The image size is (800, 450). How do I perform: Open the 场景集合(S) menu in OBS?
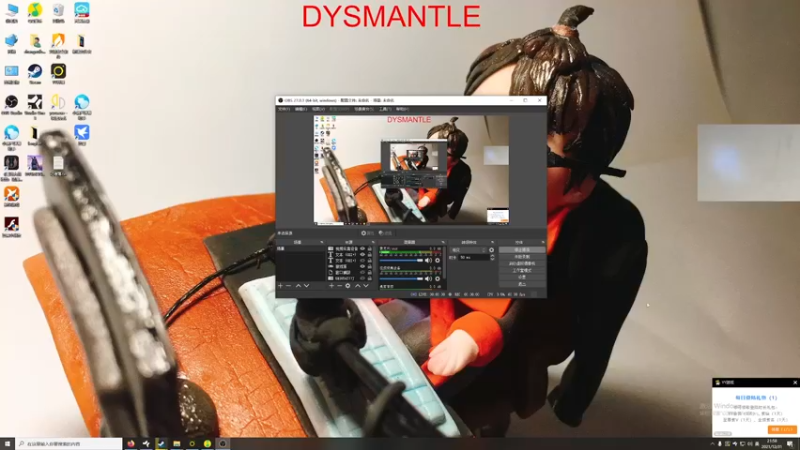363,109
